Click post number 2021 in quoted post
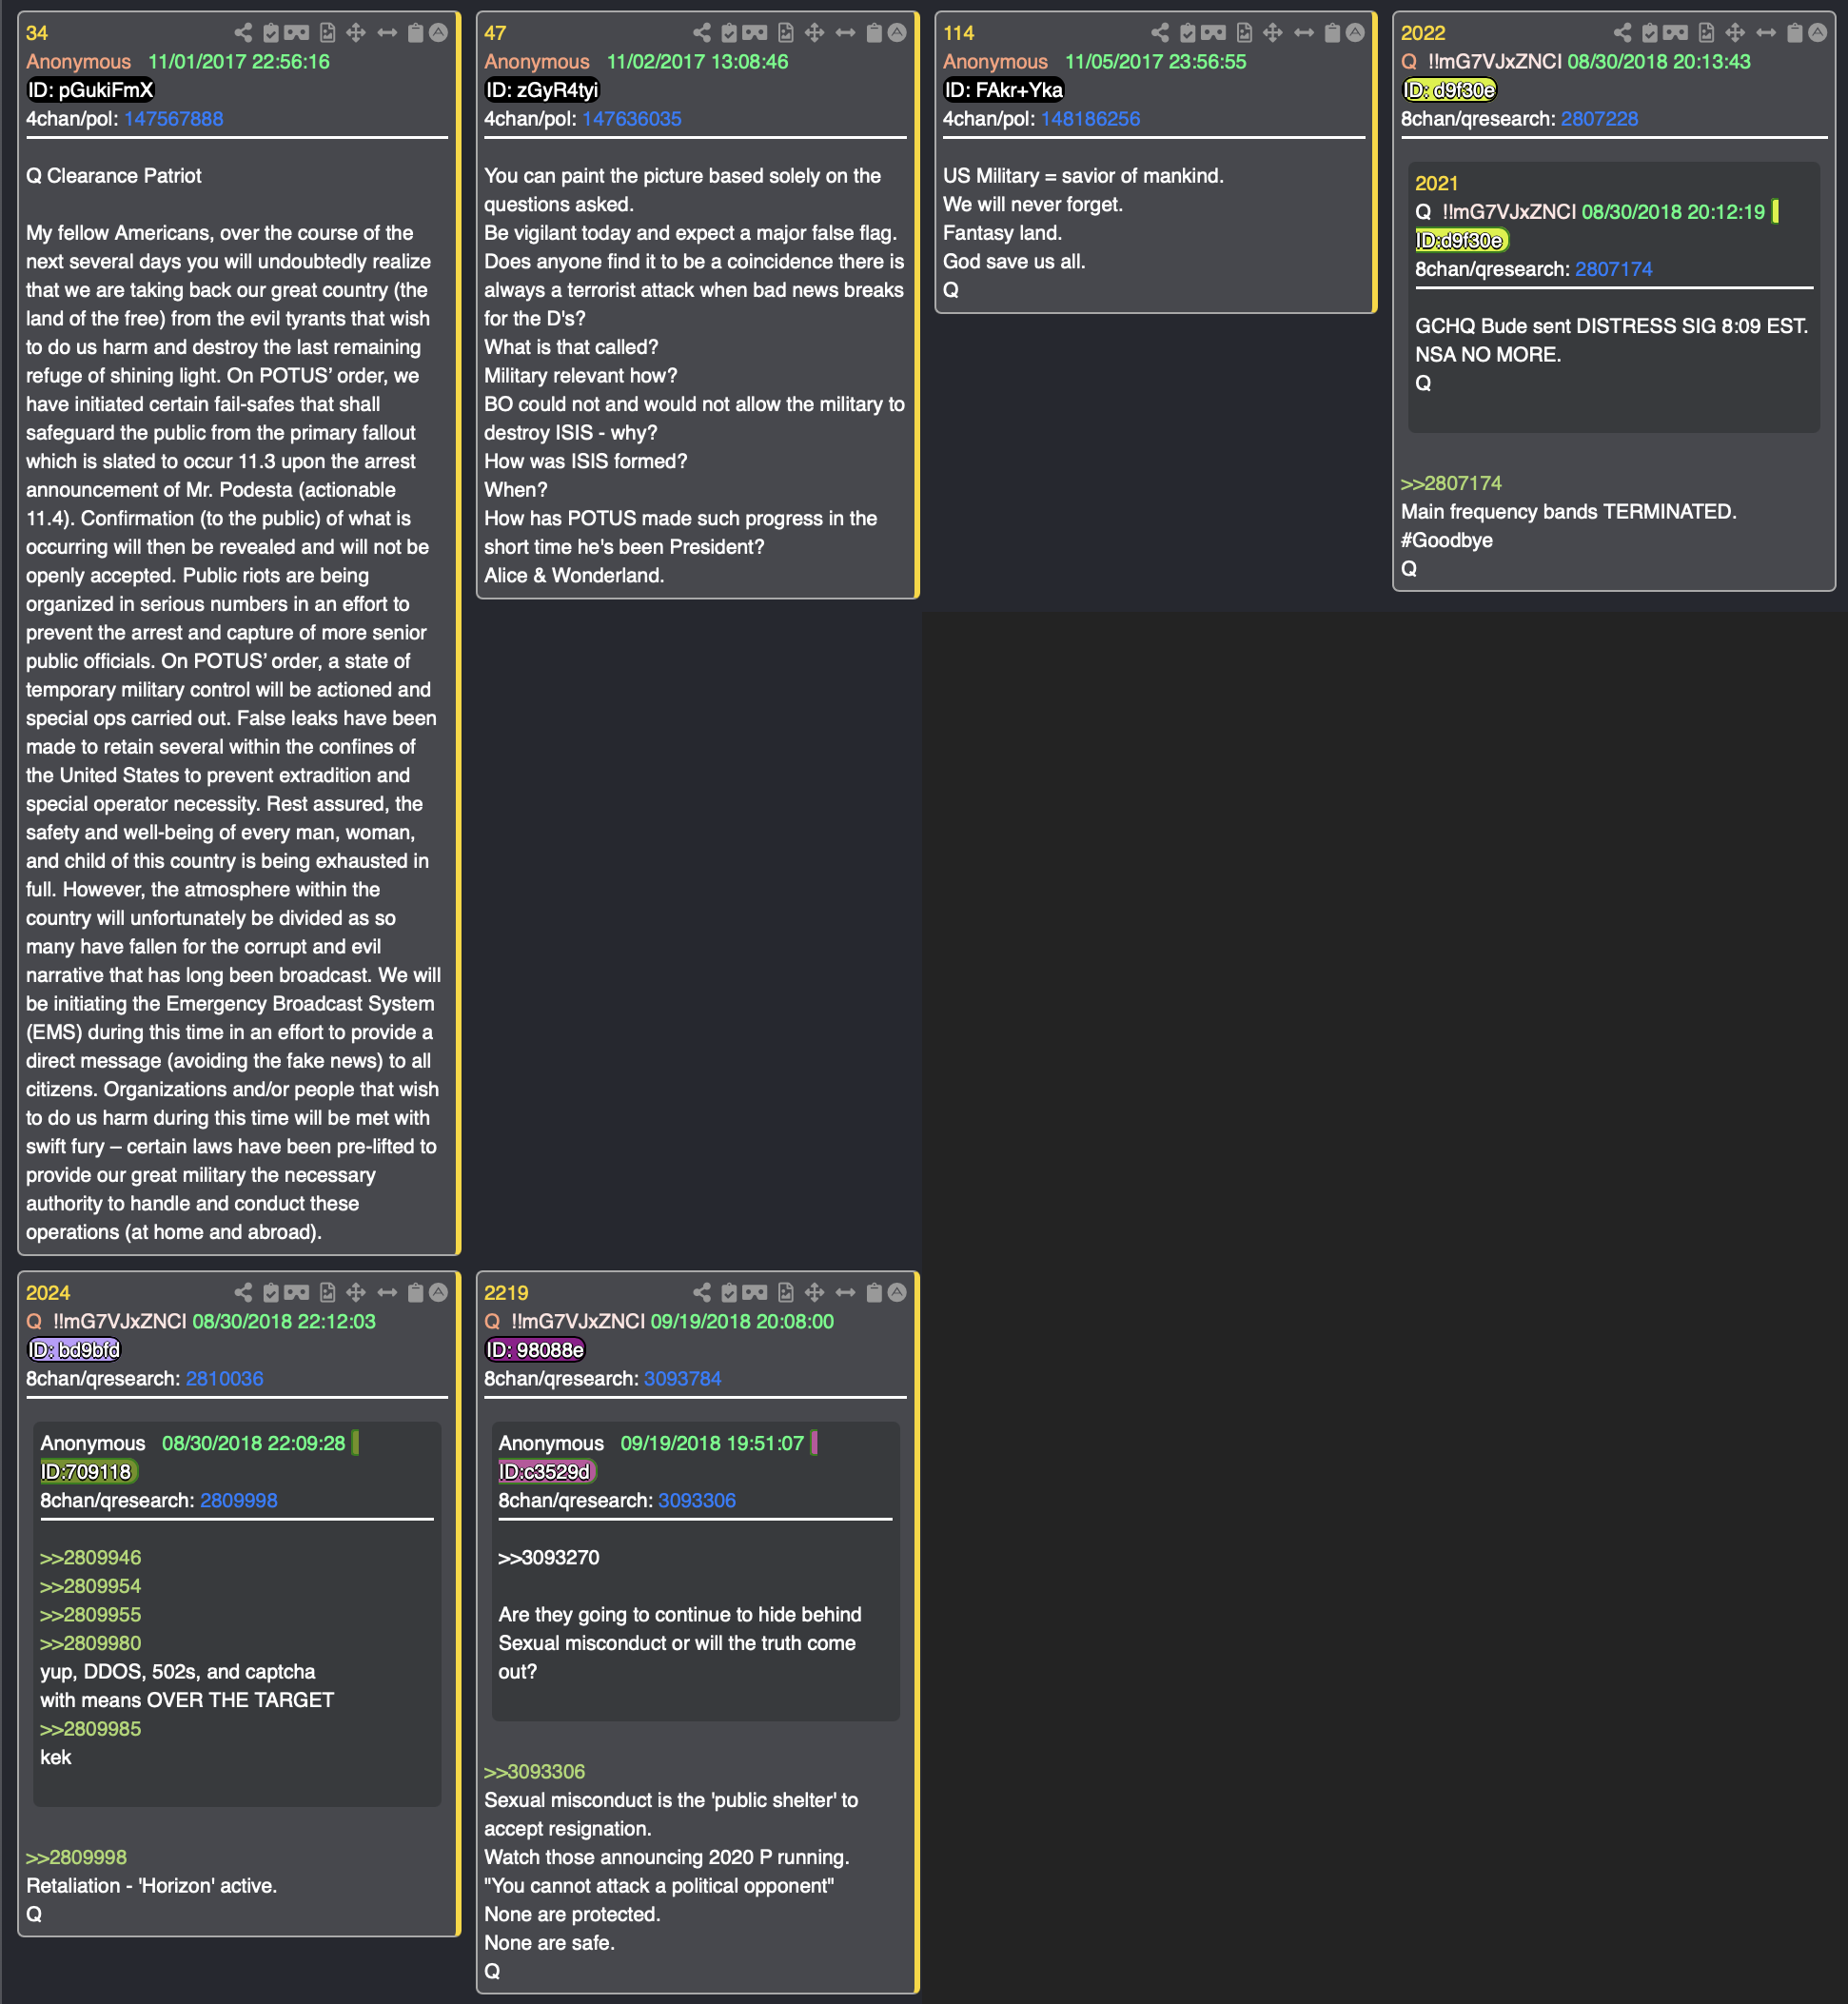 [x=1437, y=184]
